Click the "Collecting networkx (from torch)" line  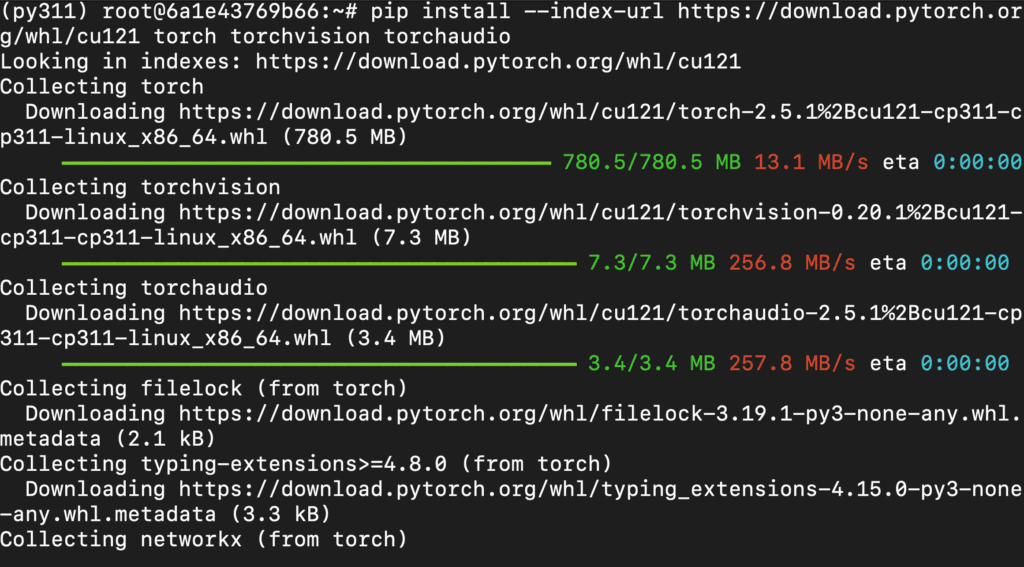pos(204,540)
